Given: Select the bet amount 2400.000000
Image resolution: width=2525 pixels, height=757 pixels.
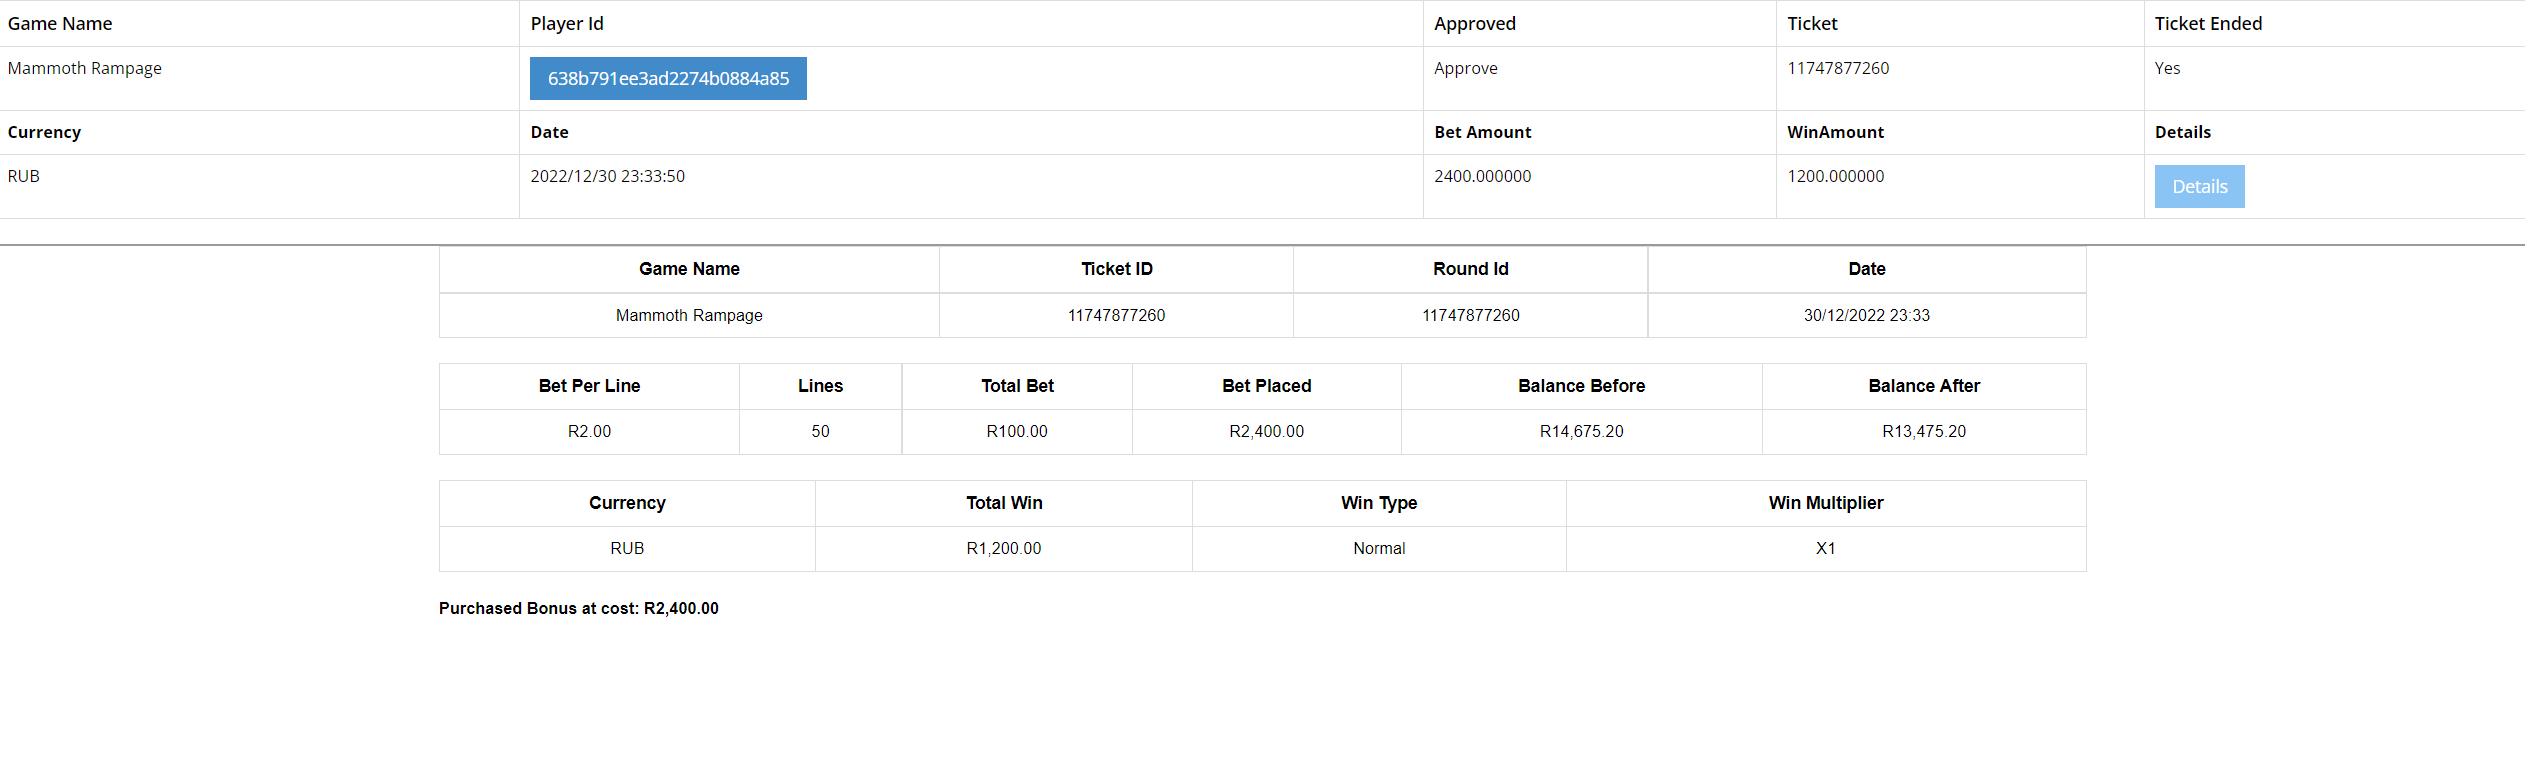Looking at the screenshot, I should (x=1483, y=176).
